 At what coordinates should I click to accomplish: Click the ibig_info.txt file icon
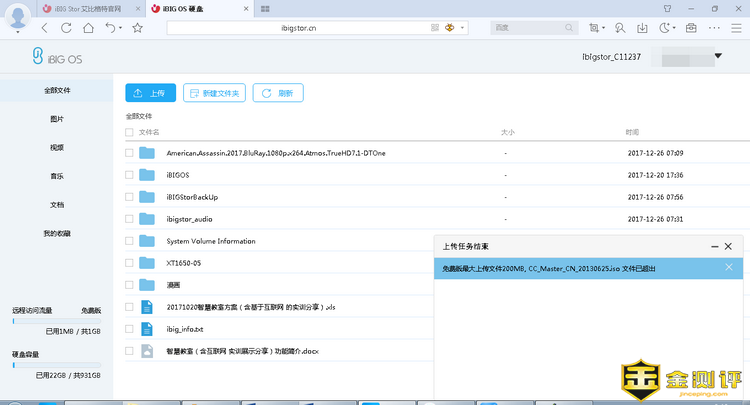pyautogui.click(x=147, y=329)
